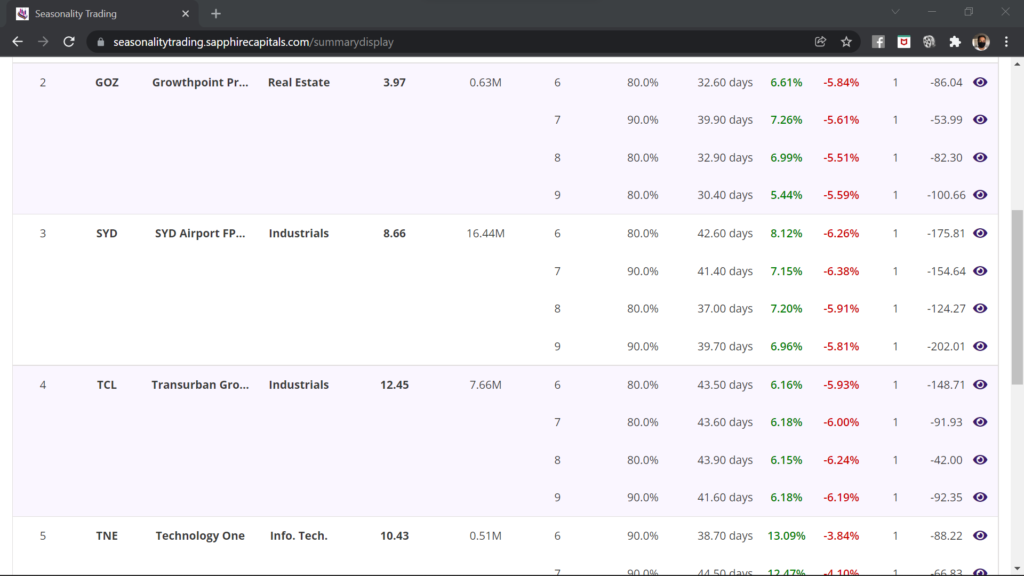1024x576 pixels.
Task: Click the SYD ticker symbol
Action: (107, 233)
